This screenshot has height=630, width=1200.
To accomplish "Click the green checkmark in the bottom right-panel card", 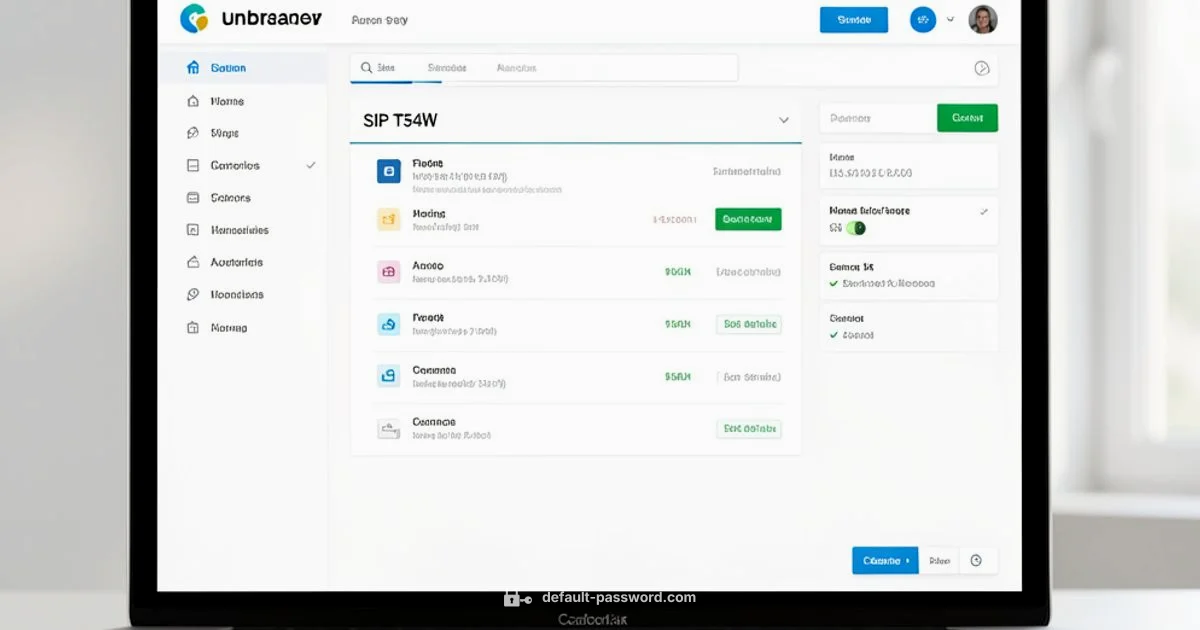I will click(x=834, y=336).
